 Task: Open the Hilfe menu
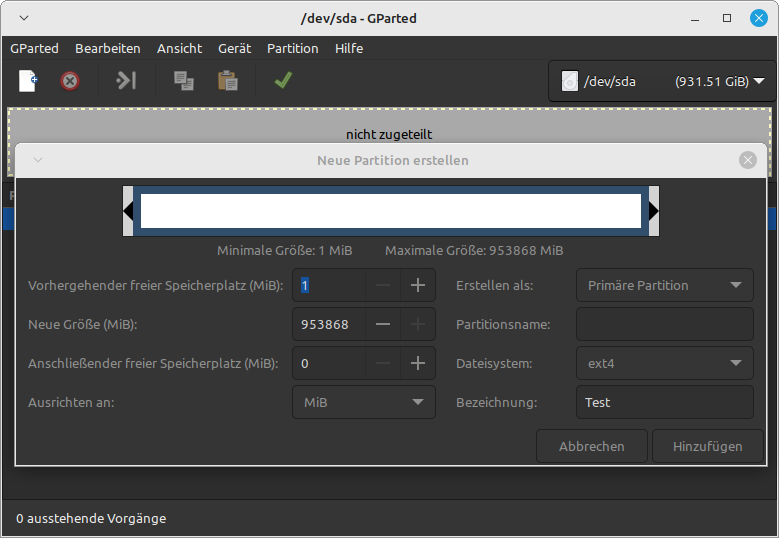click(349, 48)
